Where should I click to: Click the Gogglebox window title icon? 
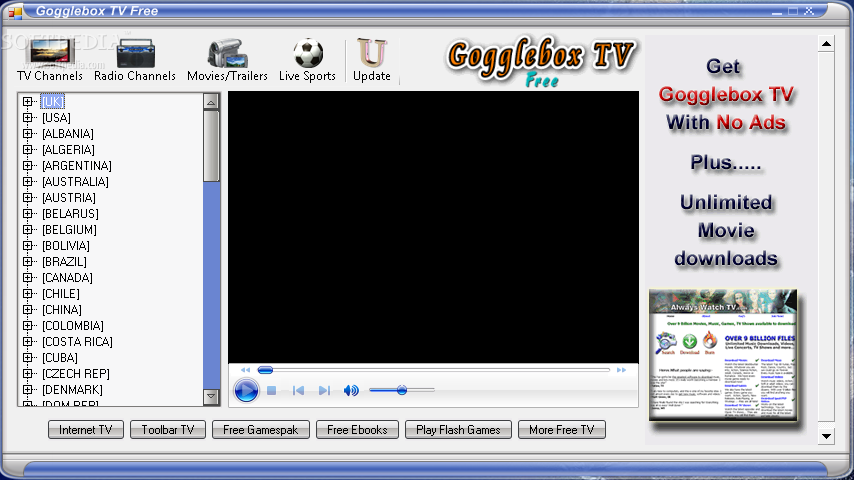(15, 11)
